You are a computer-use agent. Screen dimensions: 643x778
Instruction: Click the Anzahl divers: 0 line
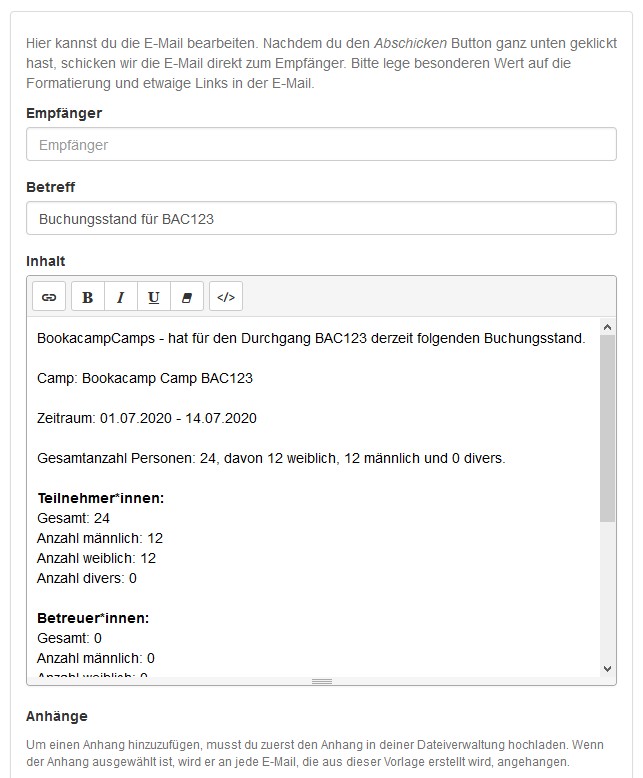[87, 578]
